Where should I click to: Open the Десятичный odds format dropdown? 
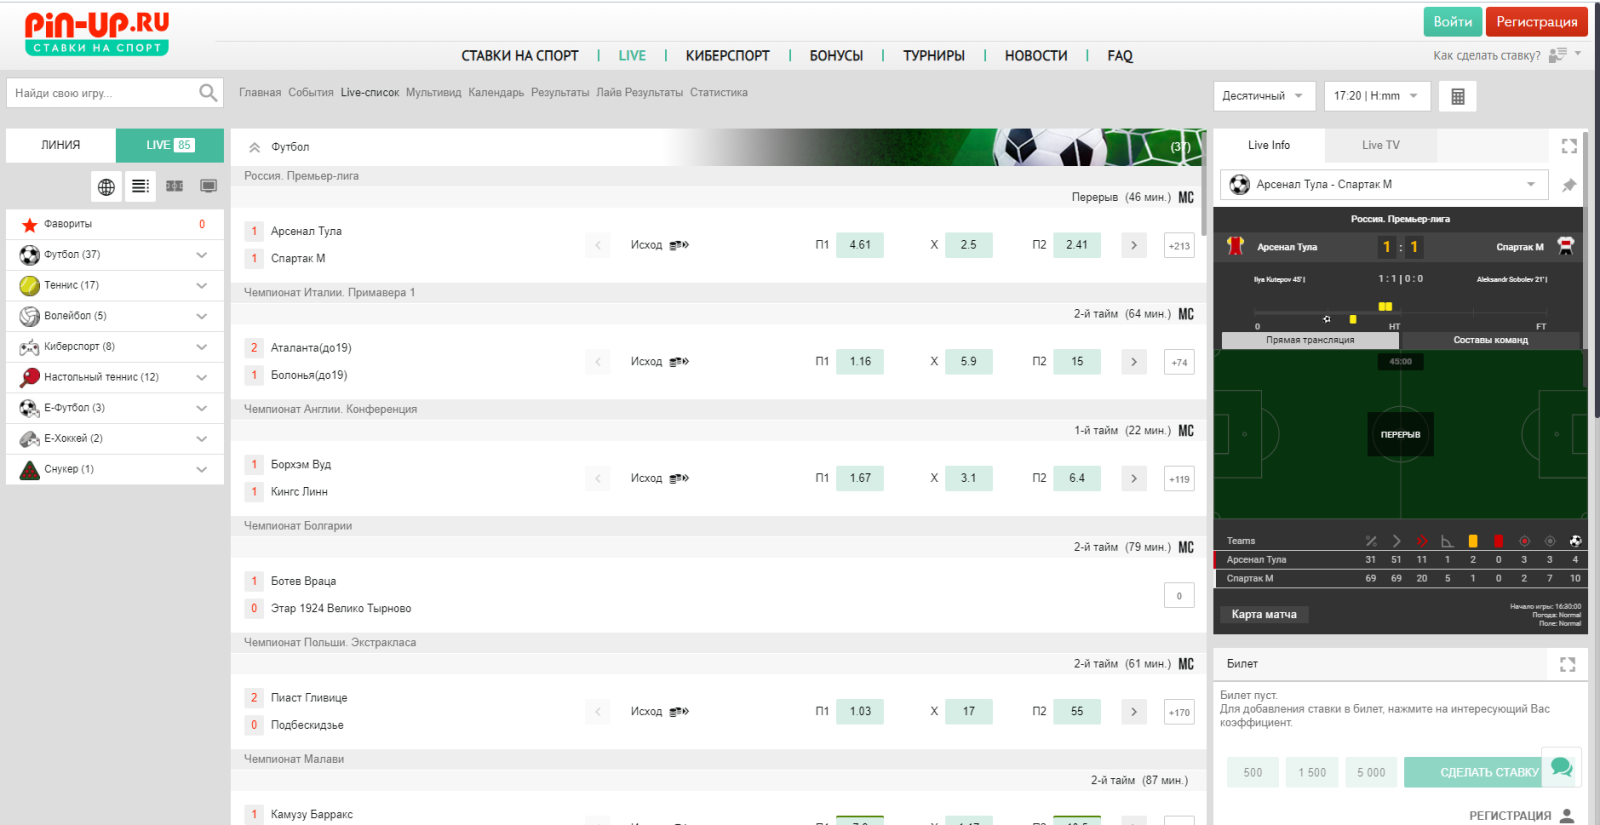(x=1264, y=96)
